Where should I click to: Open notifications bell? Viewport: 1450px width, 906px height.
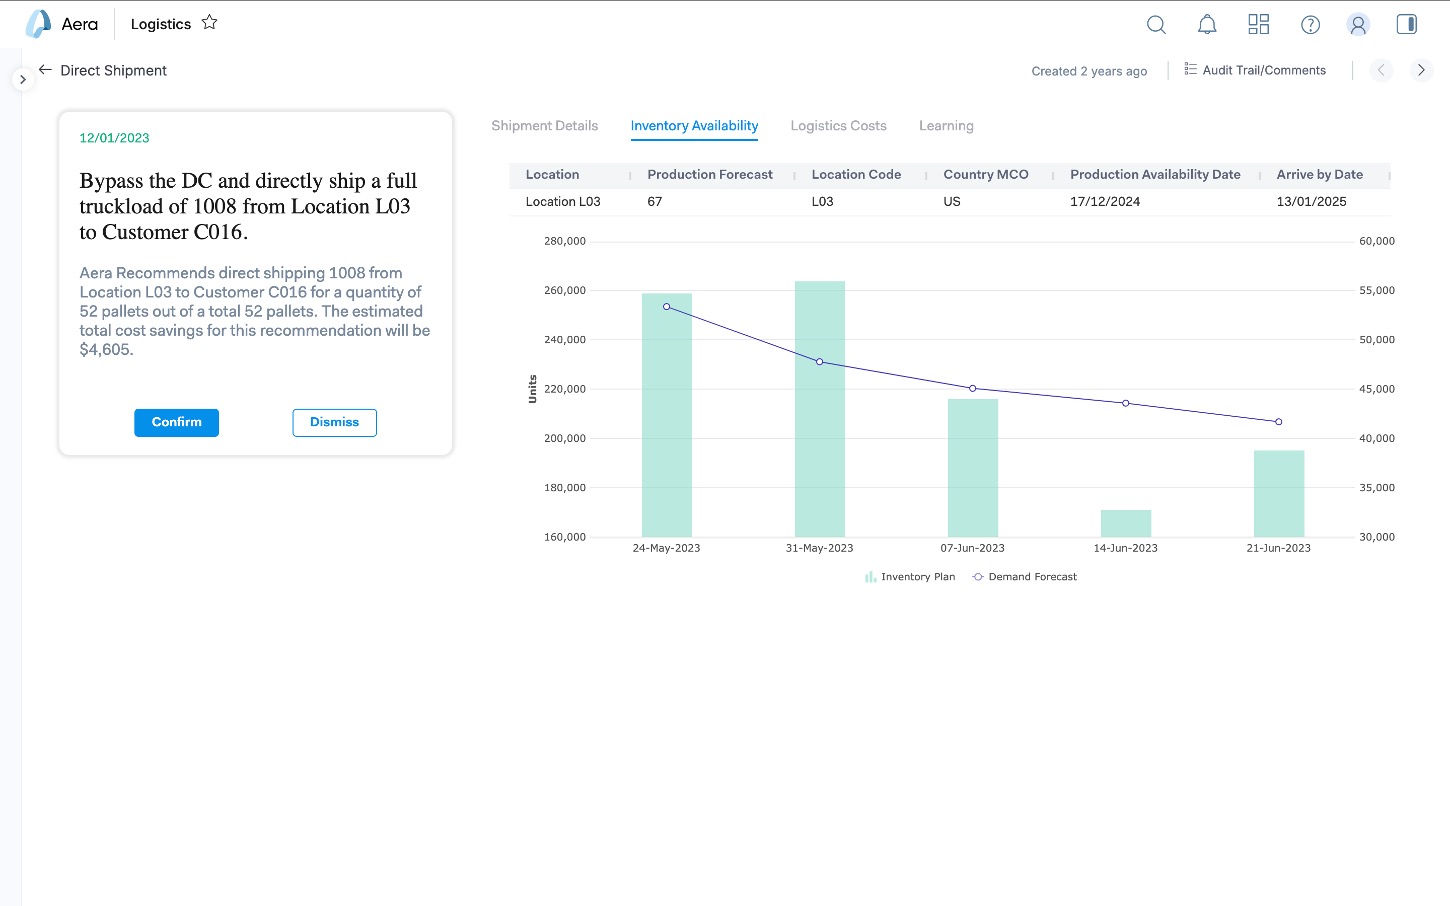(x=1207, y=24)
